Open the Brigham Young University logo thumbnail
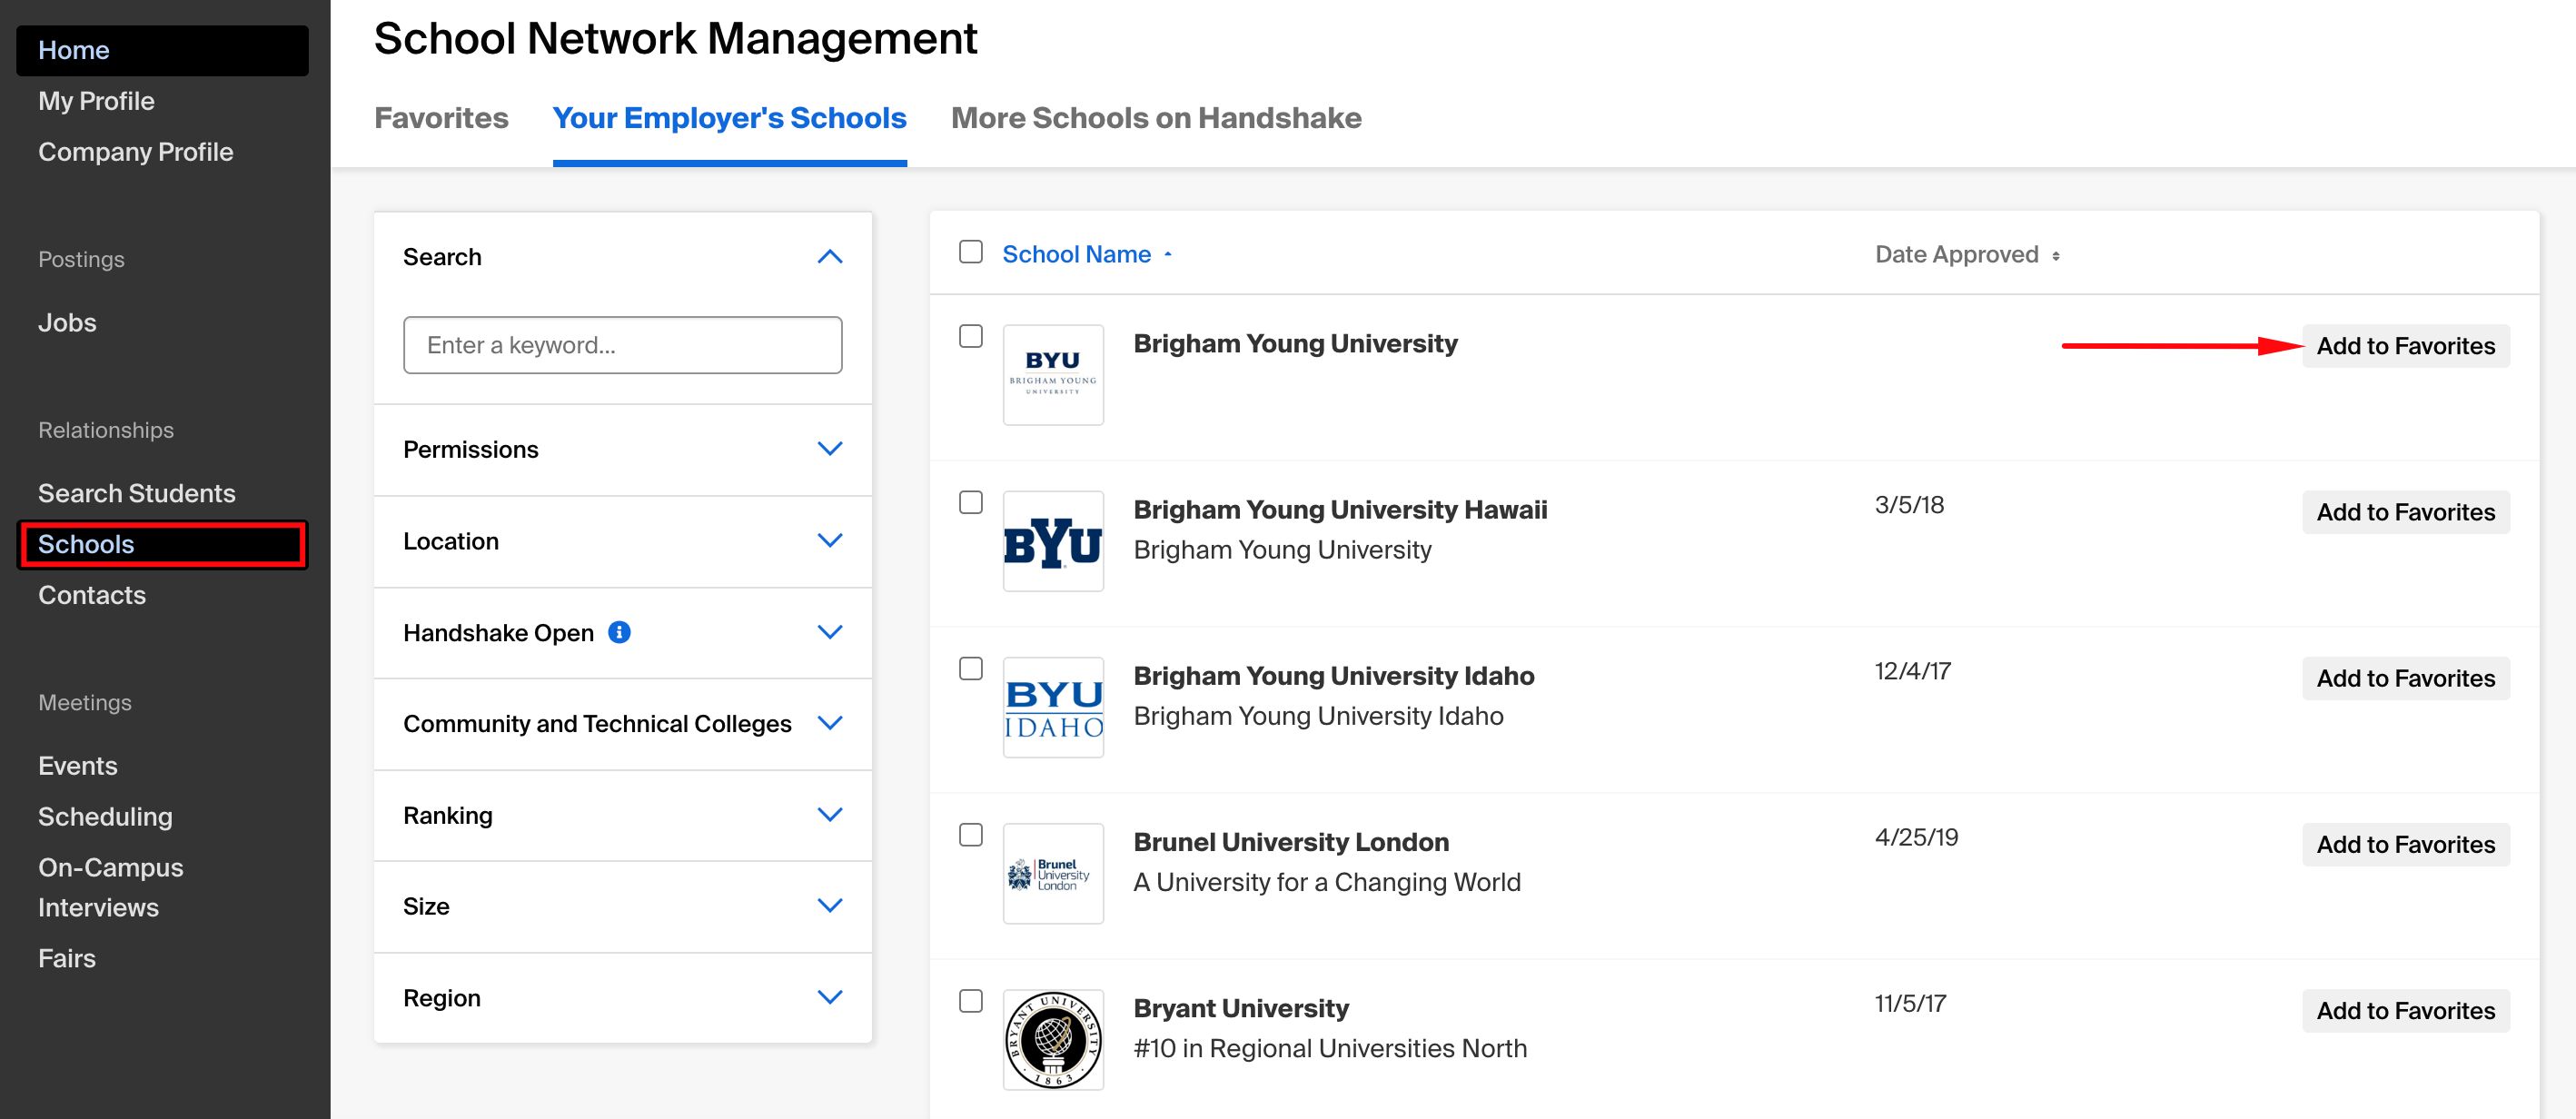This screenshot has width=2576, height=1119. pyautogui.click(x=1053, y=375)
